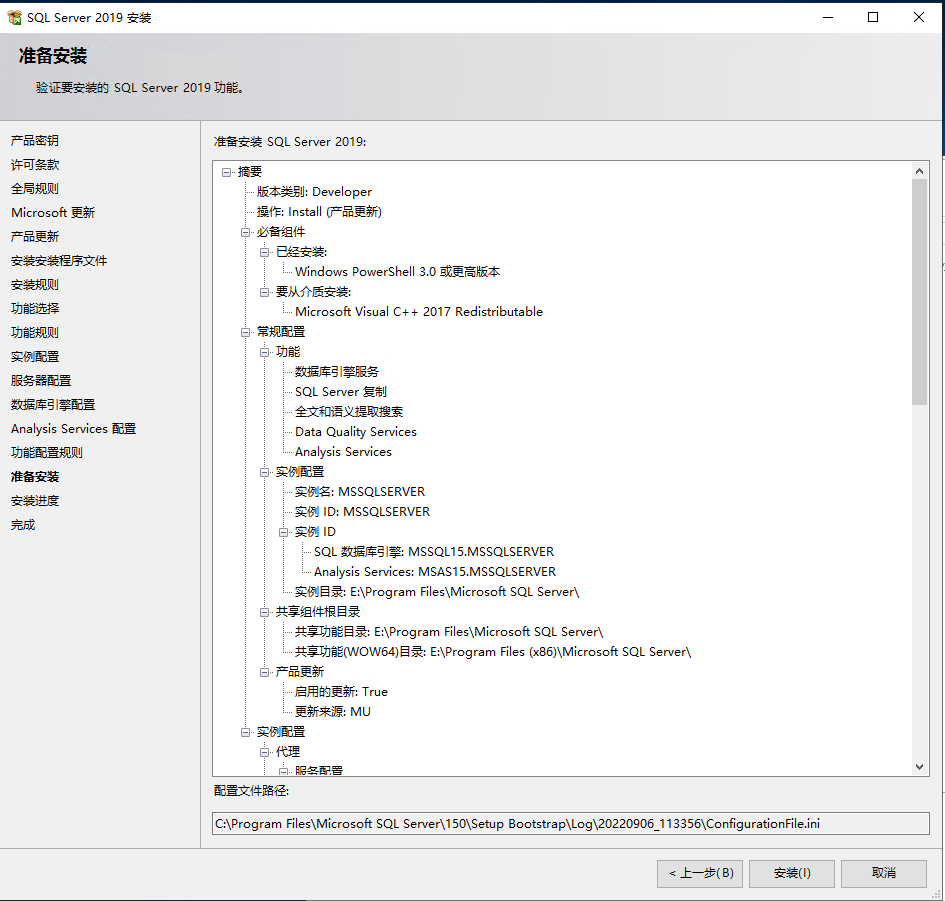This screenshot has height=901, width=945.
Task: Collapse the 已经安装 node
Action: pos(265,252)
